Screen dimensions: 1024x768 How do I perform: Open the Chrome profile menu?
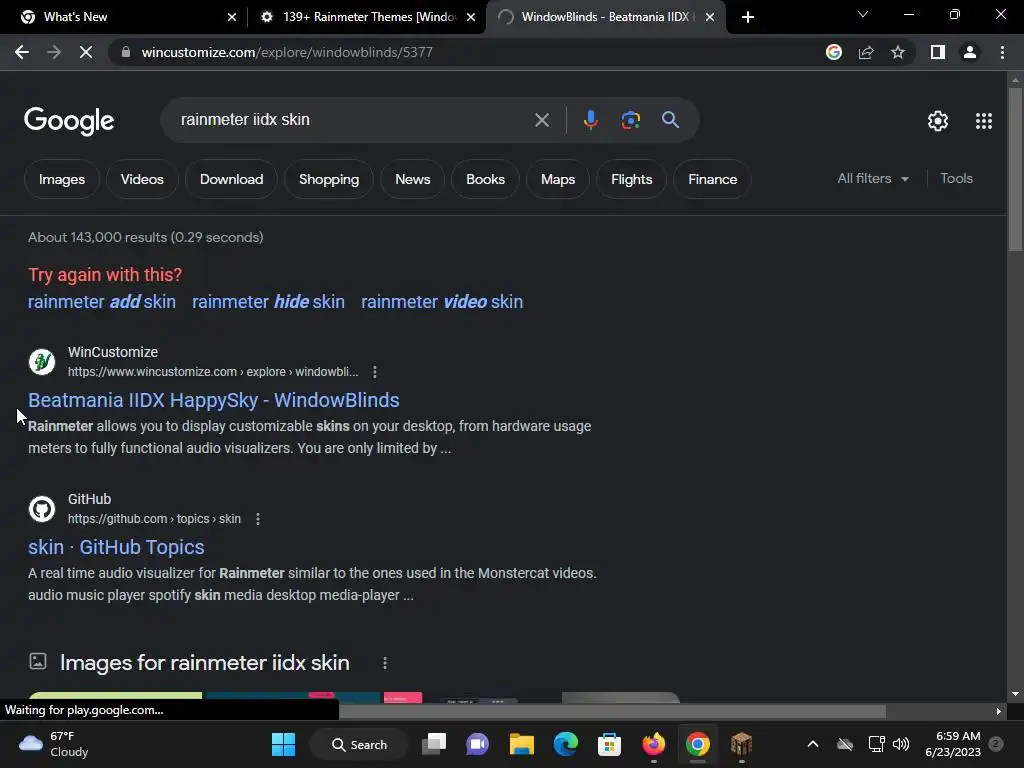tap(970, 52)
